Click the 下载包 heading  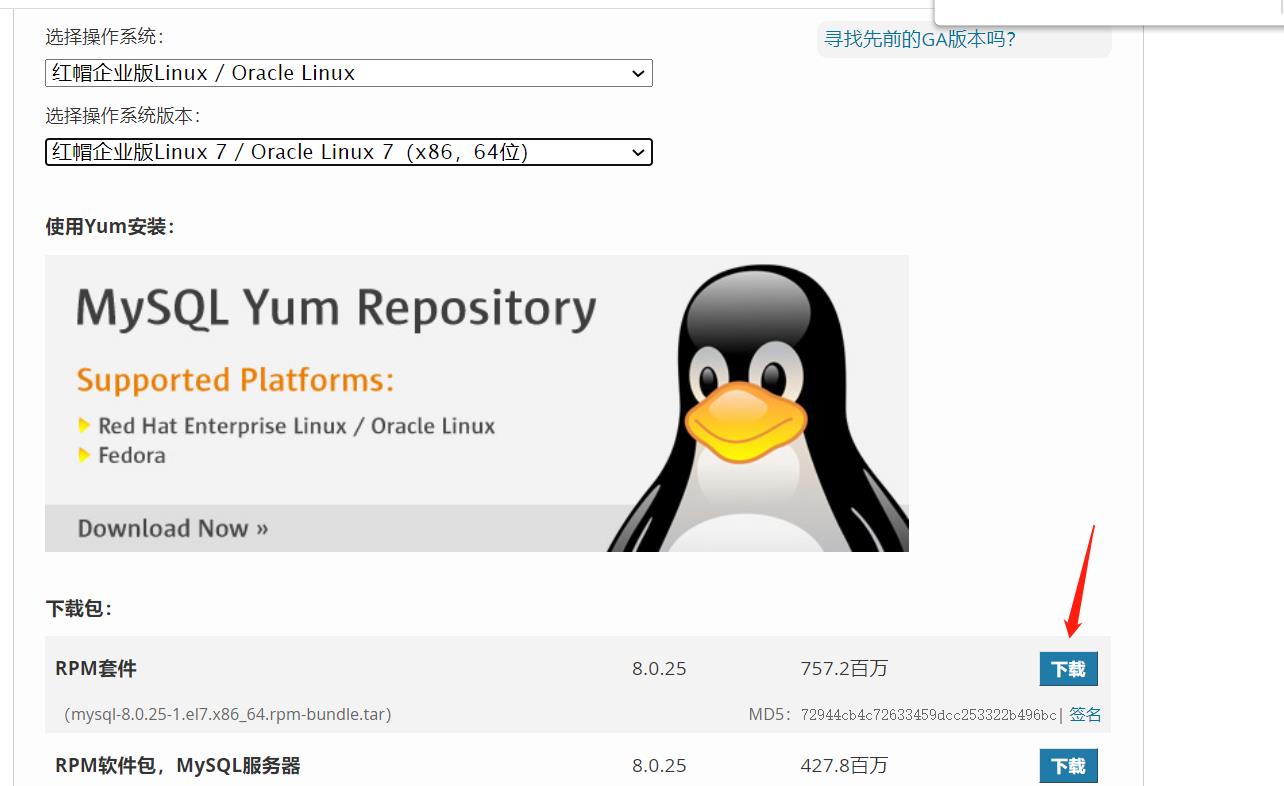coord(79,608)
